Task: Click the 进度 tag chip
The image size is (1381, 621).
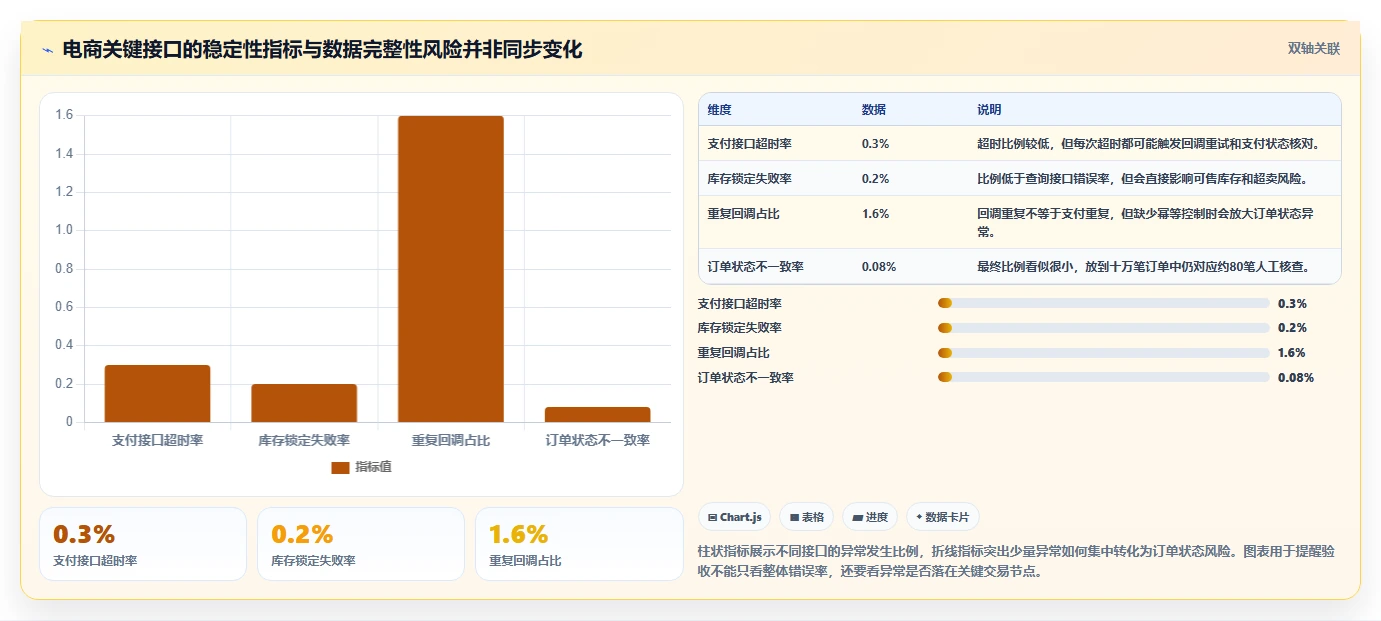Action: [870, 517]
